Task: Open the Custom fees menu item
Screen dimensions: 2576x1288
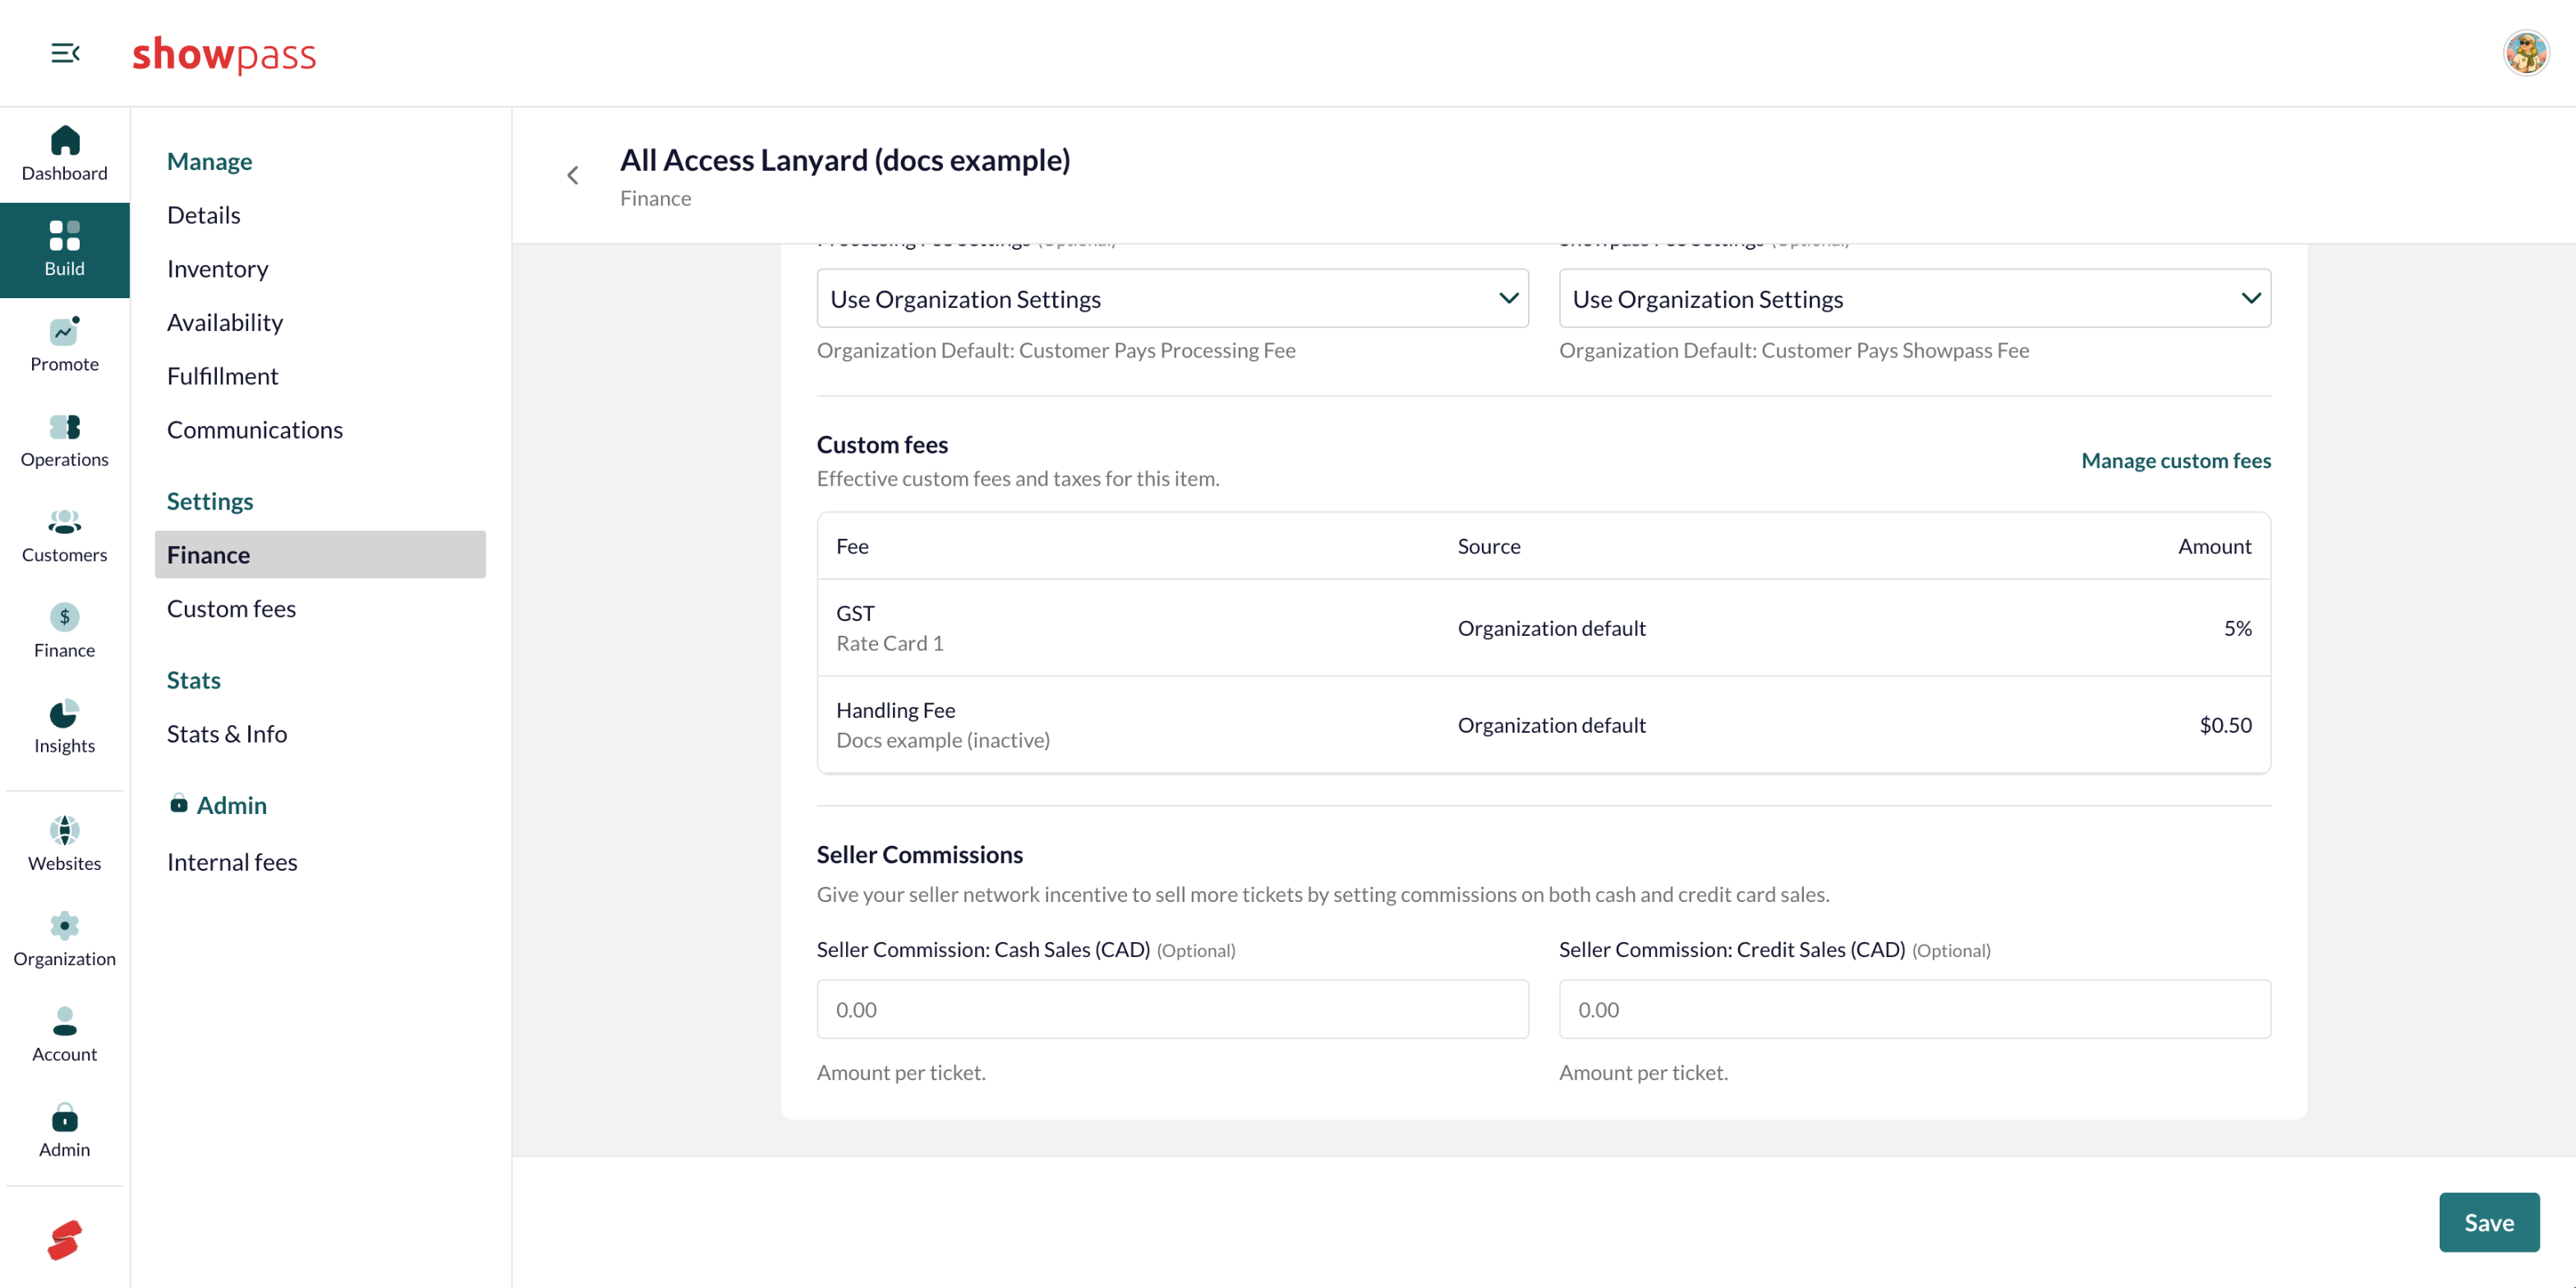Action: tap(231, 609)
